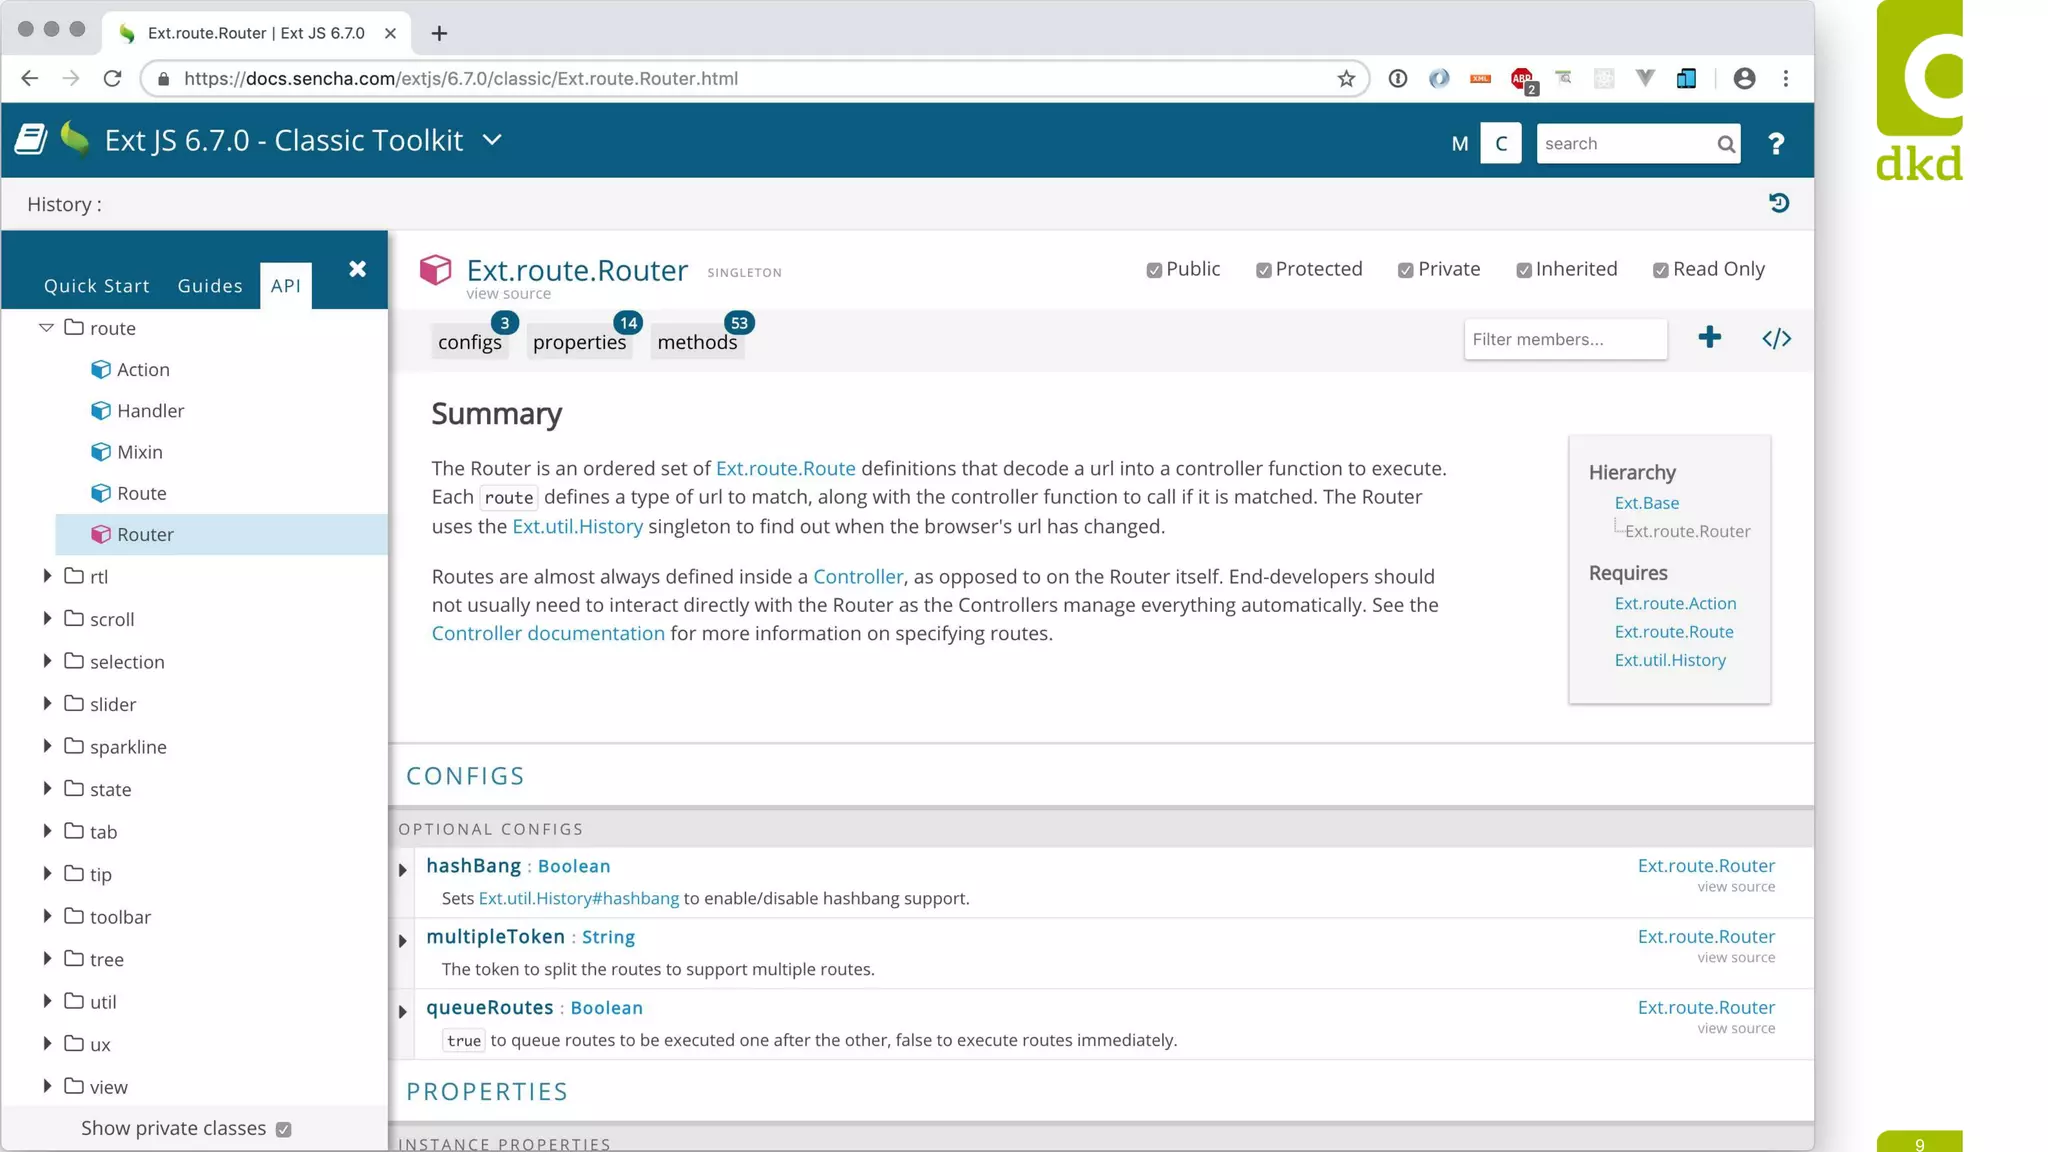Open Ext.route.Action under Requires

[1675, 603]
